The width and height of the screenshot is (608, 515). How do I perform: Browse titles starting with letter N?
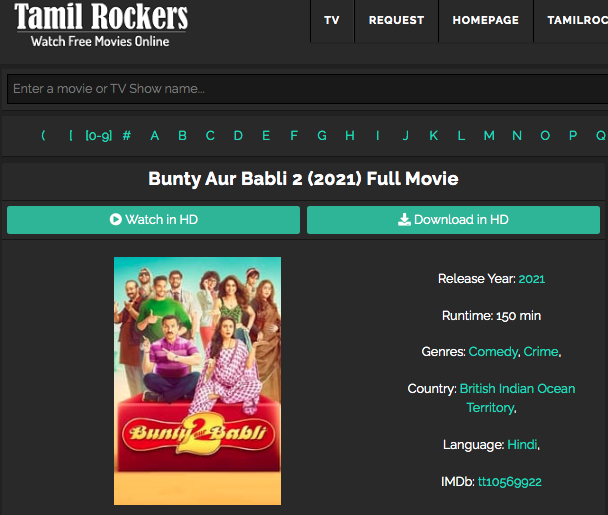point(517,136)
